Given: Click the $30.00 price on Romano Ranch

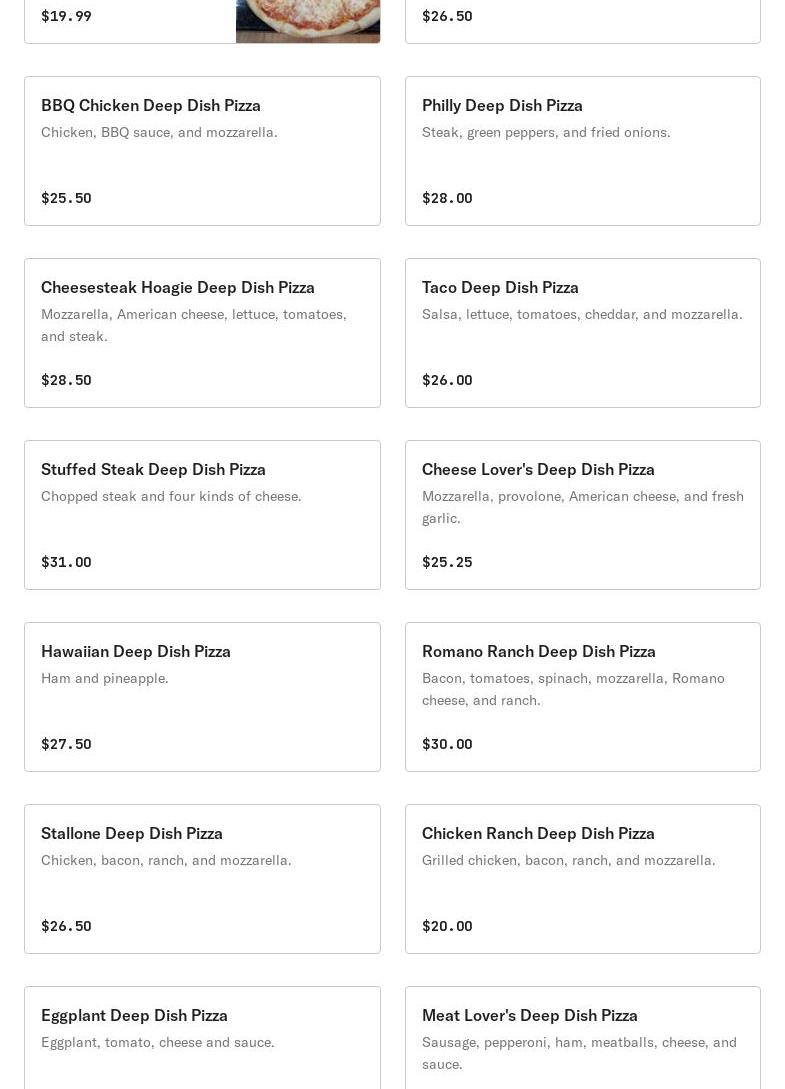Looking at the screenshot, I should pyautogui.click(x=447, y=744).
